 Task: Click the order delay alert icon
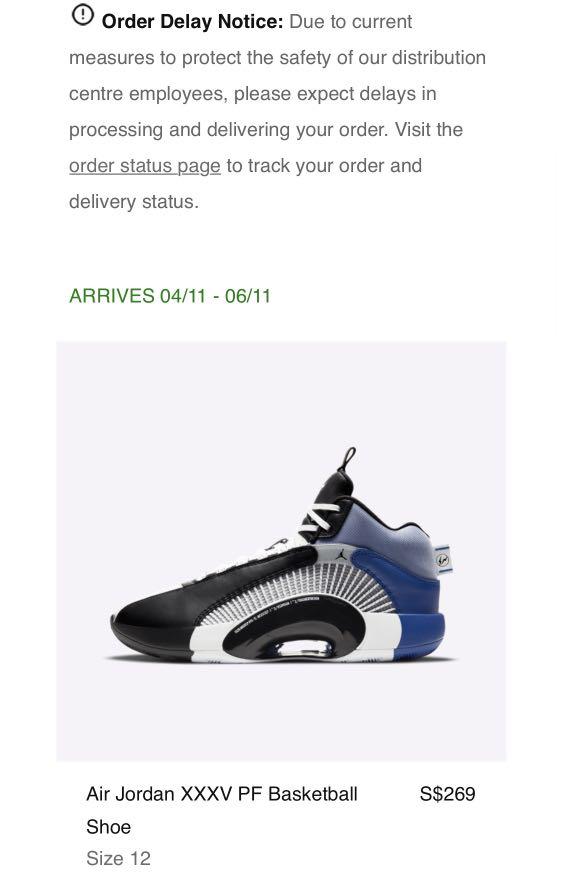coord(82,15)
